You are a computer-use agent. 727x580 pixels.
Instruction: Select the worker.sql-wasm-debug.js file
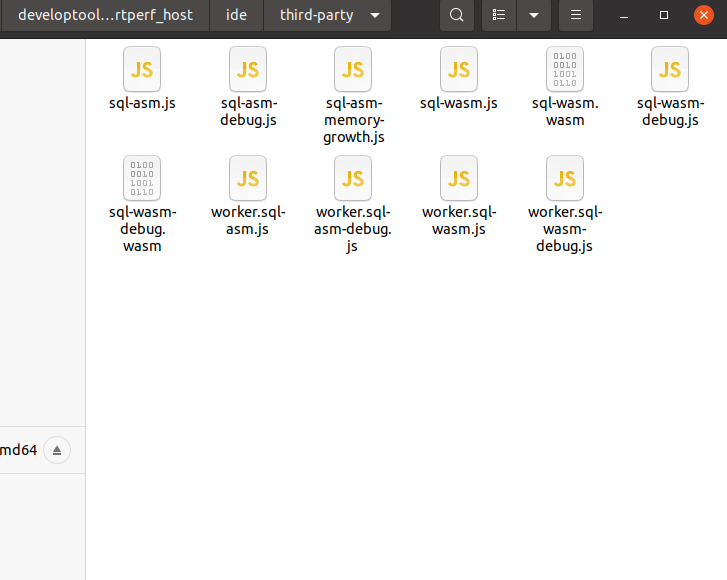click(564, 177)
